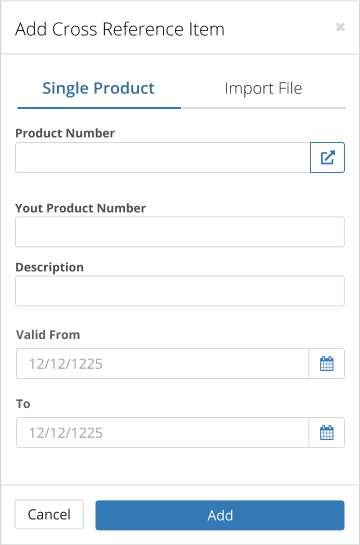Image resolution: width=360 pixels, height=545 pixels.
Task: Click the Product Number label
Action: [65, 133]
